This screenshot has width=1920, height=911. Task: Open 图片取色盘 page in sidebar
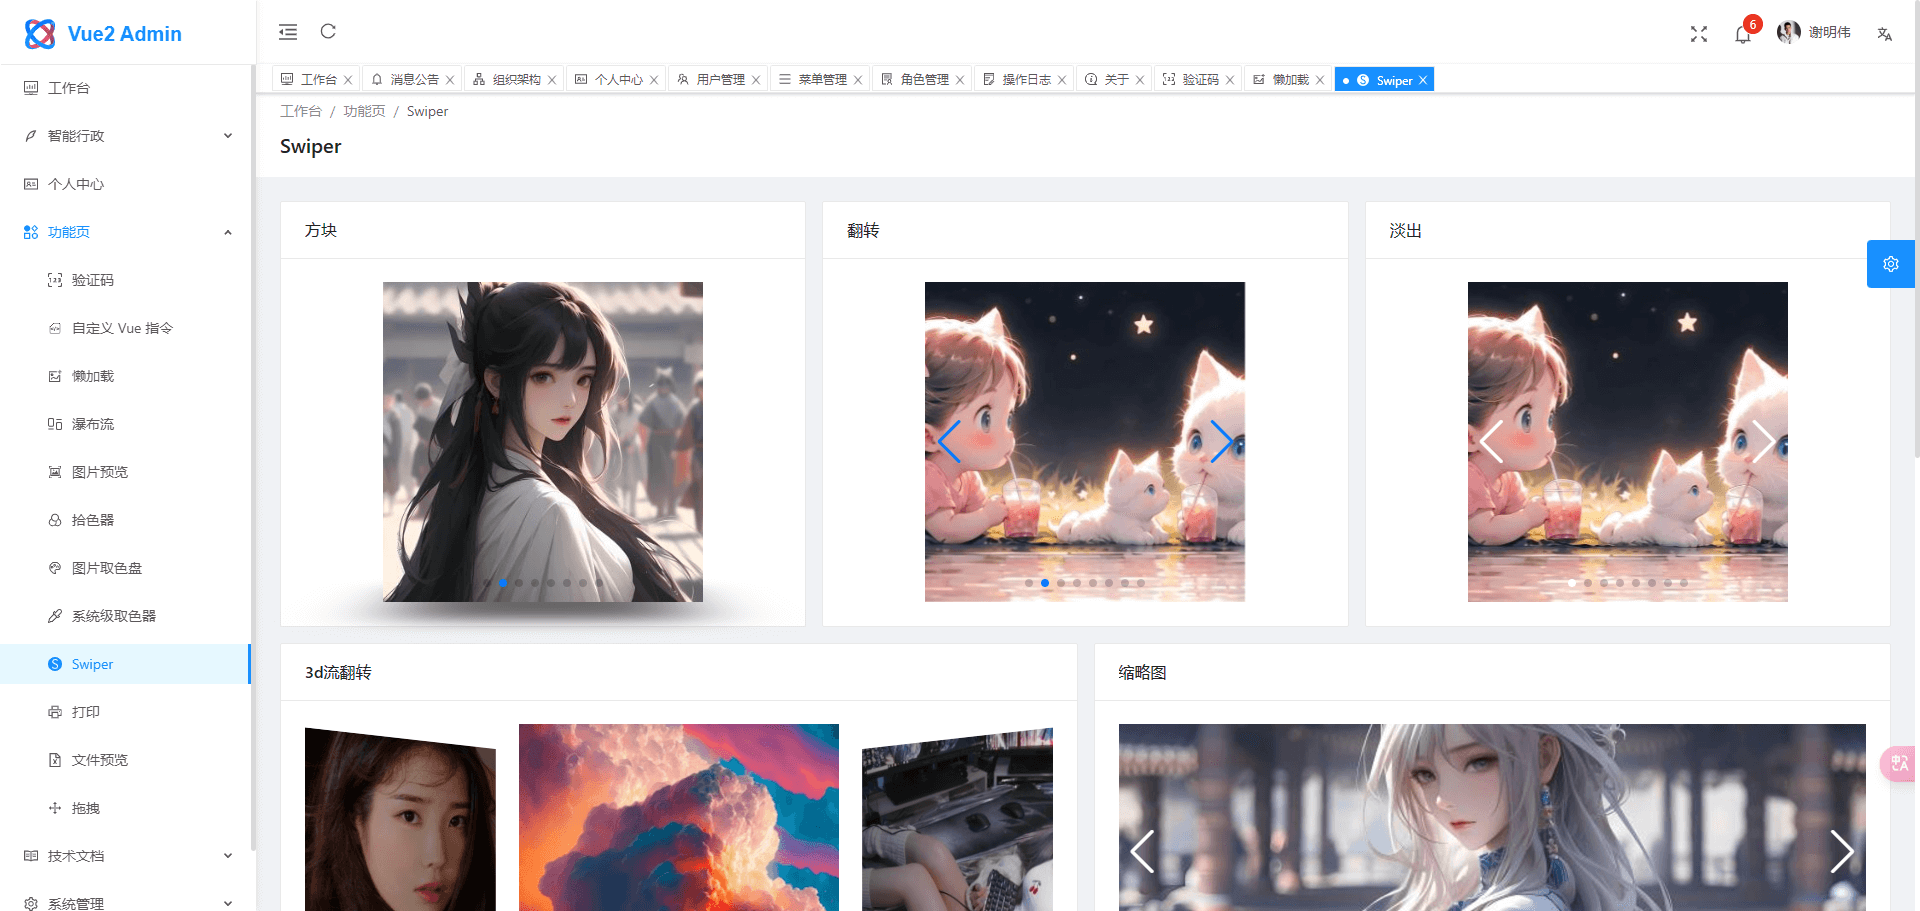click(x=124, y=568)
